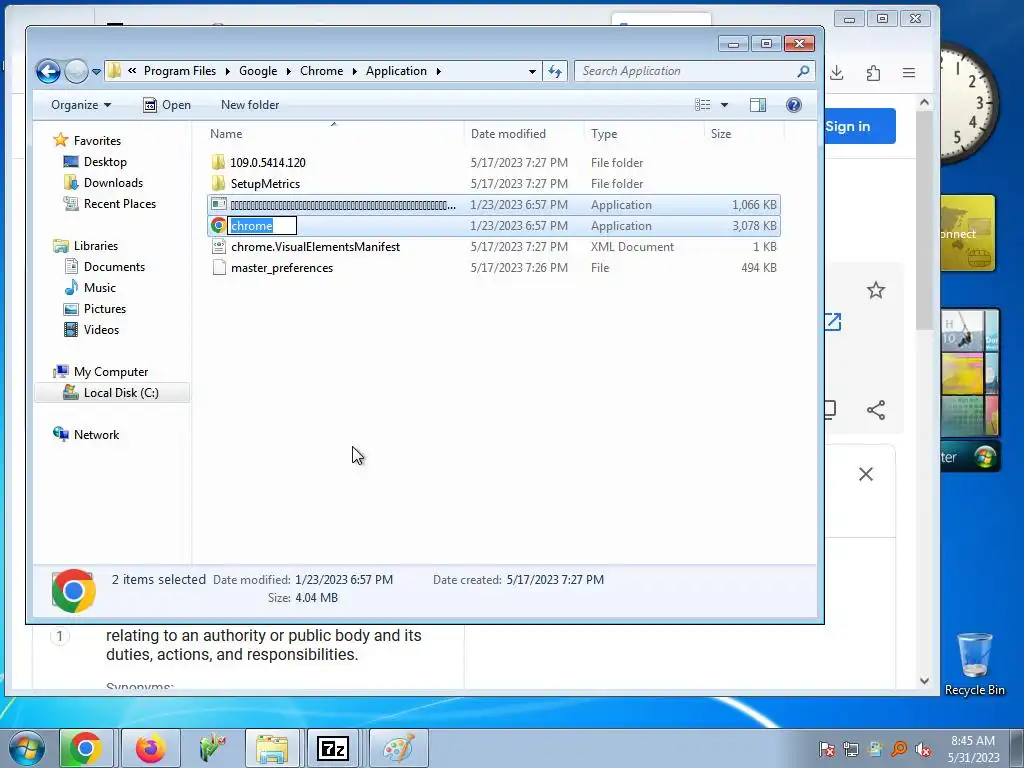
Task: Open browser extensions puzzle icon
Action: (x=873, y=72)
